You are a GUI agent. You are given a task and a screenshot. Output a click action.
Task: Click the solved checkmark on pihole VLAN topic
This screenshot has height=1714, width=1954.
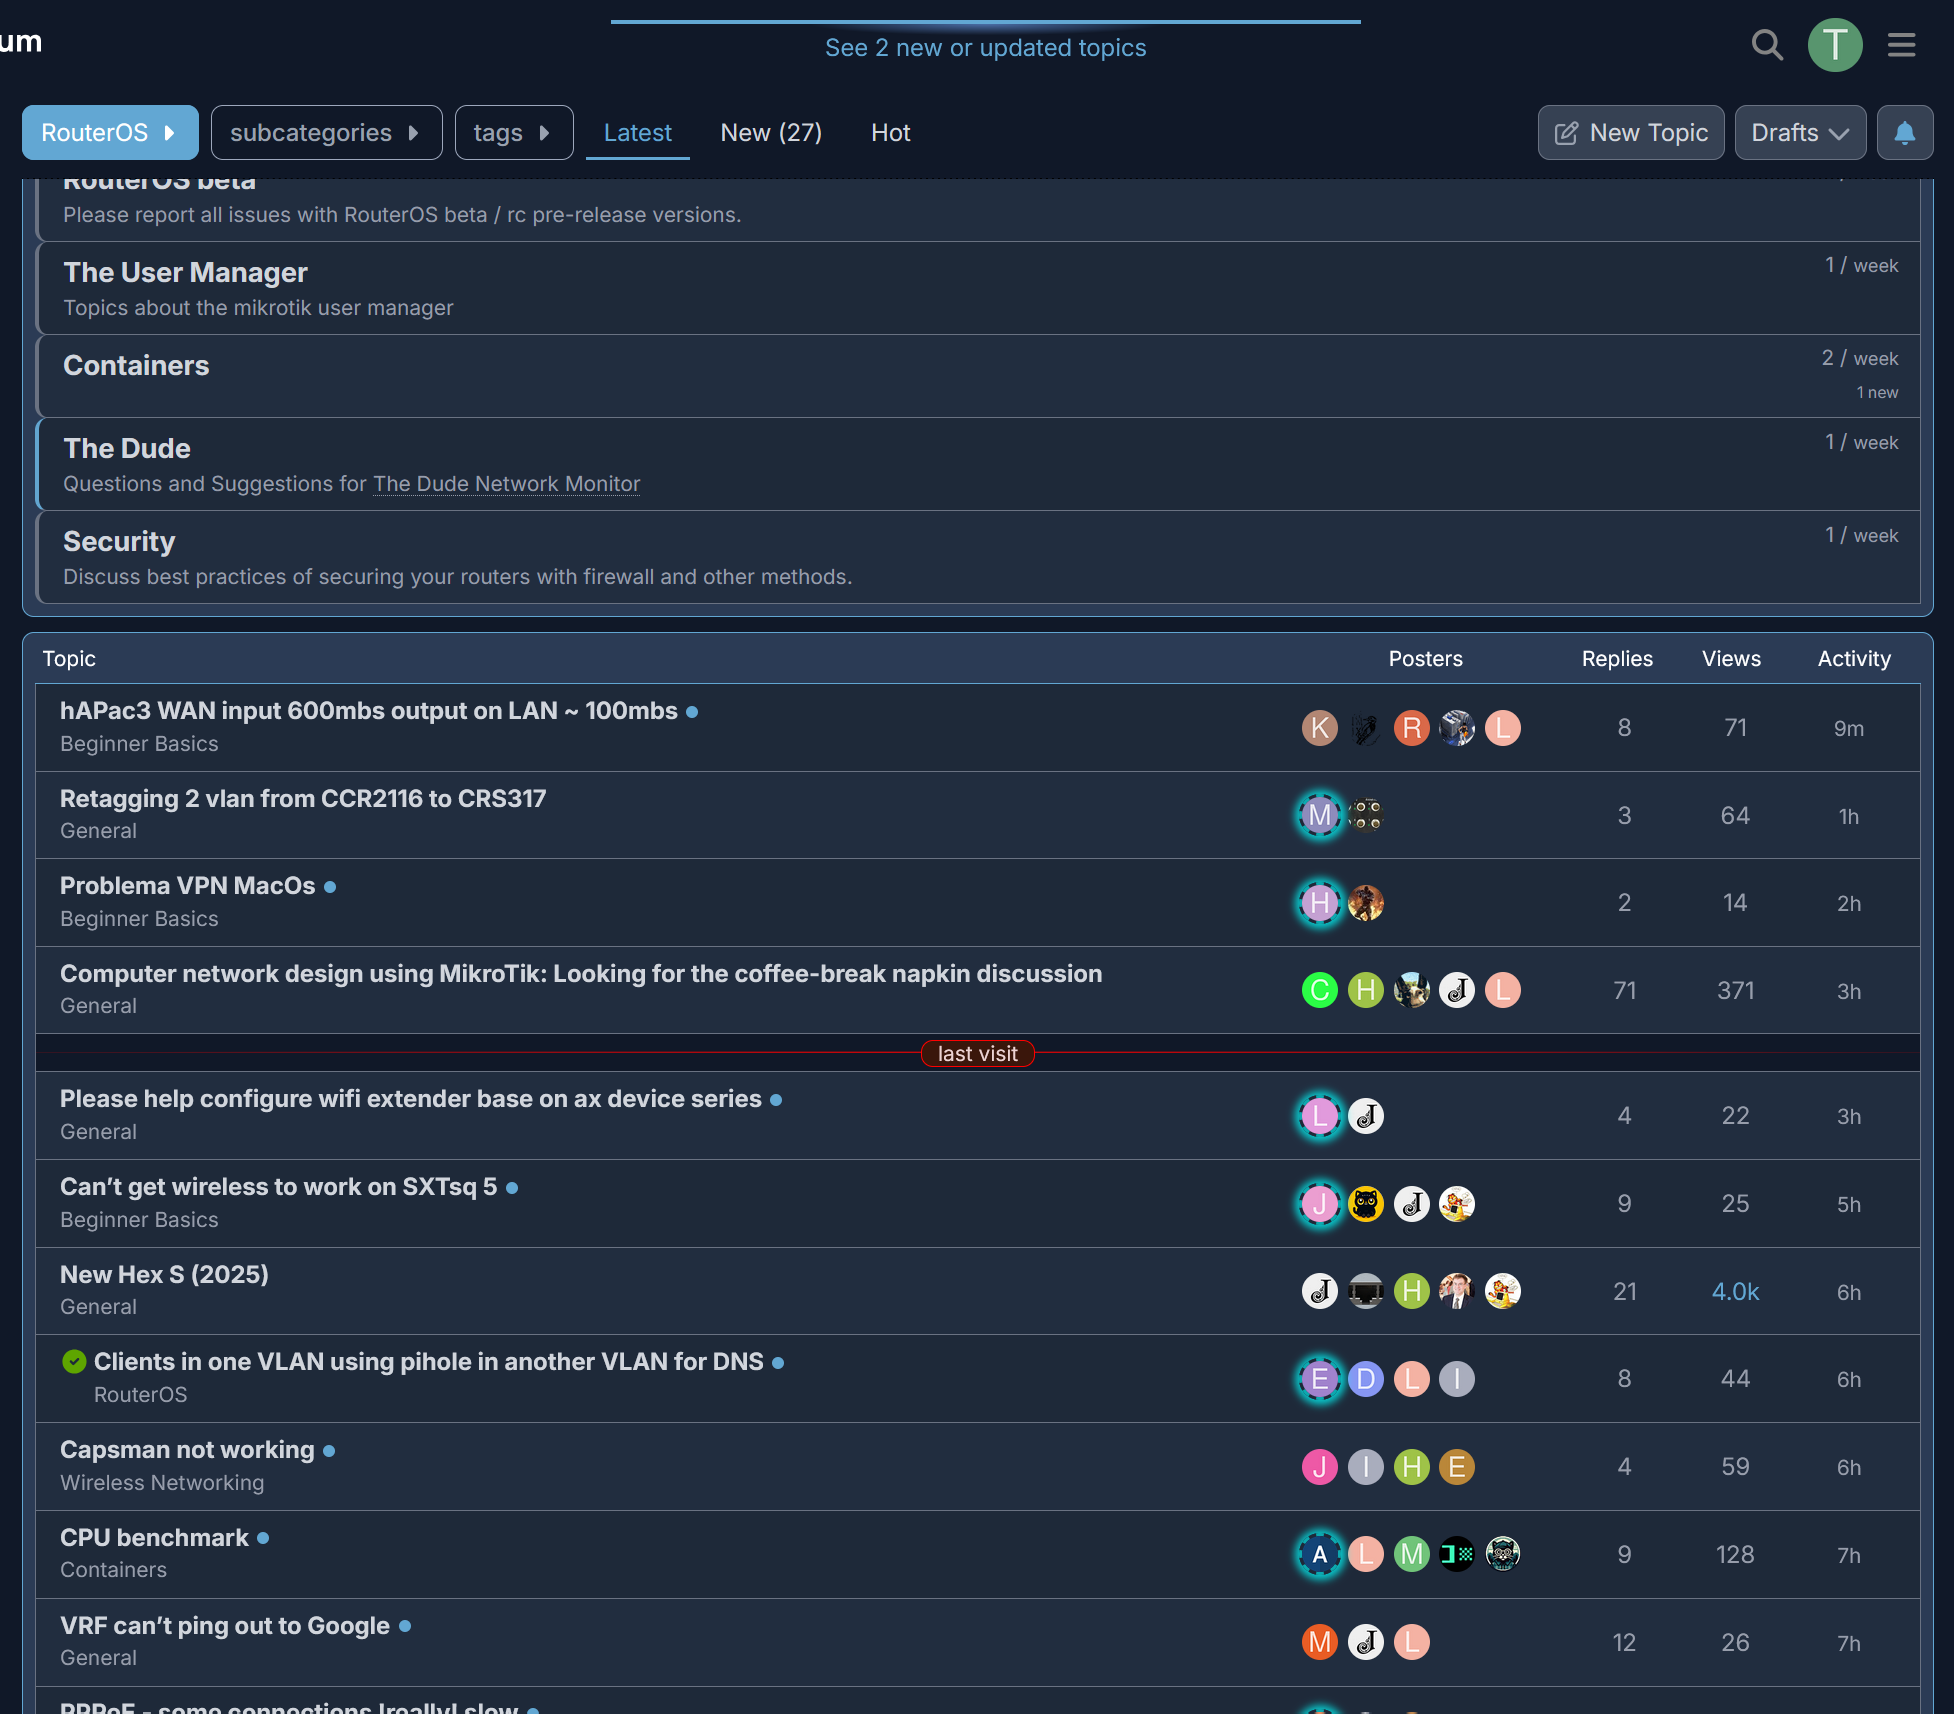pos(74,1361)
